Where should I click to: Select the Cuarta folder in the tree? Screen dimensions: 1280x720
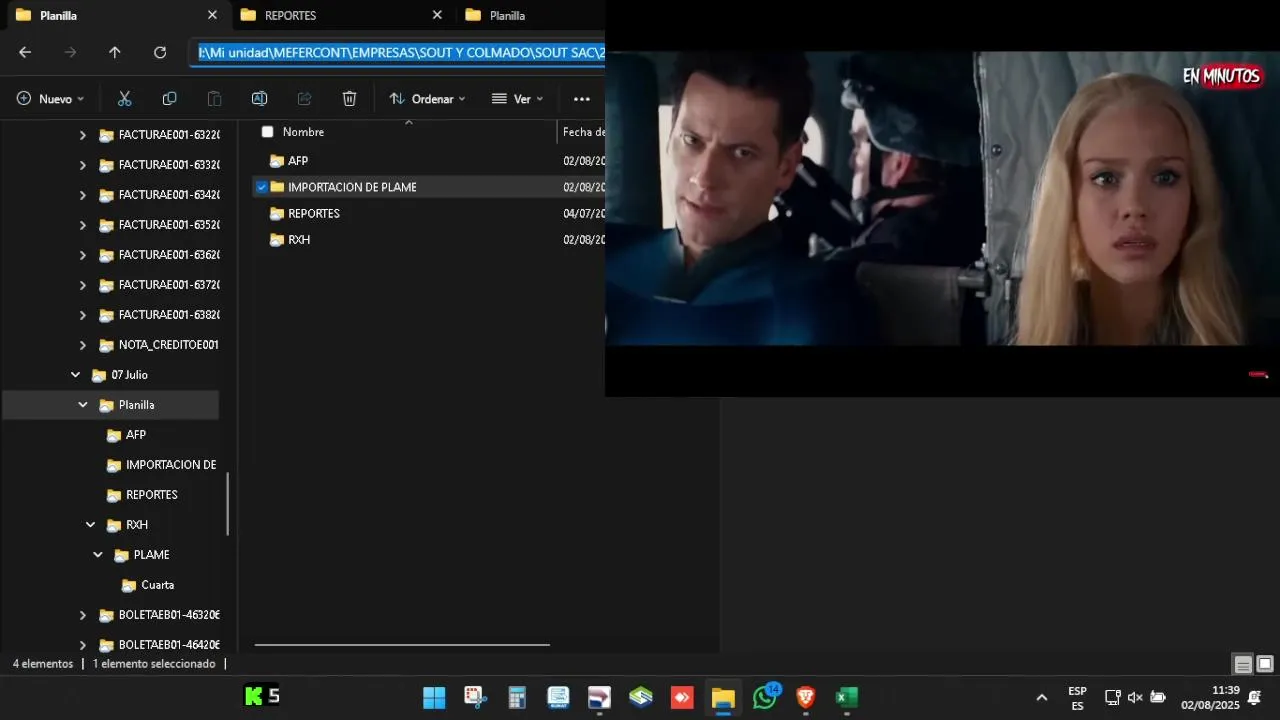click(157, 585)
